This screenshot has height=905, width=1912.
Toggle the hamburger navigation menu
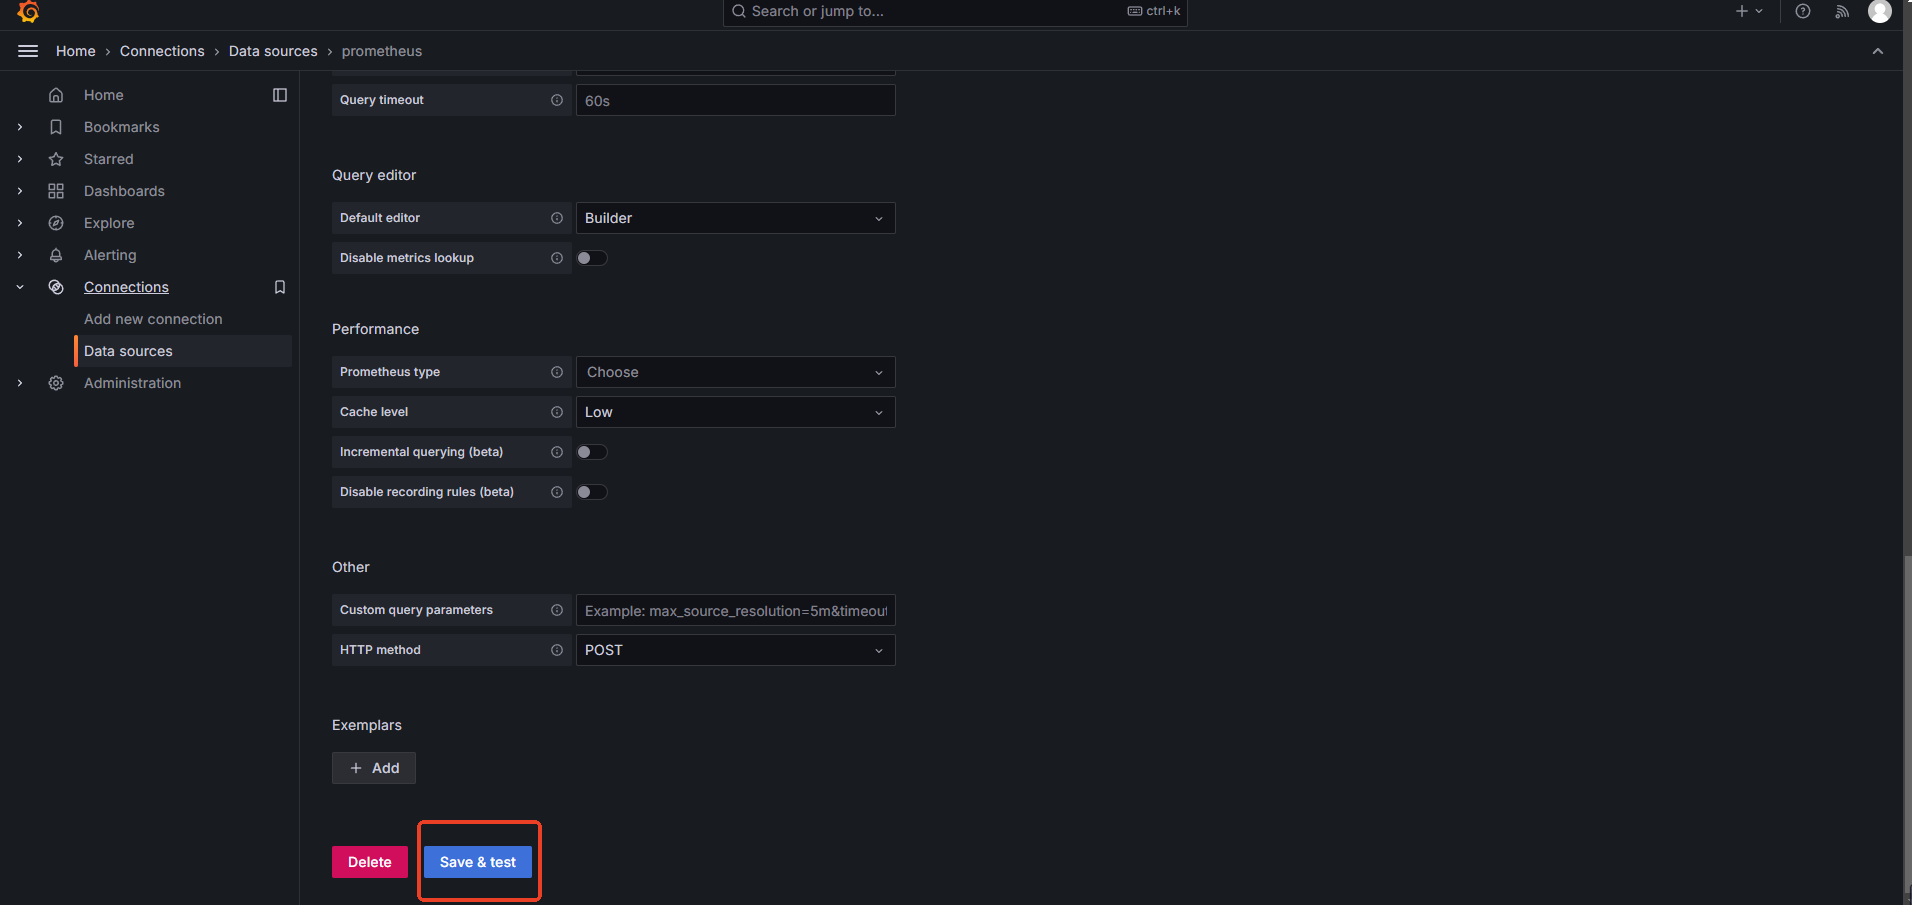tap(28, 51)
